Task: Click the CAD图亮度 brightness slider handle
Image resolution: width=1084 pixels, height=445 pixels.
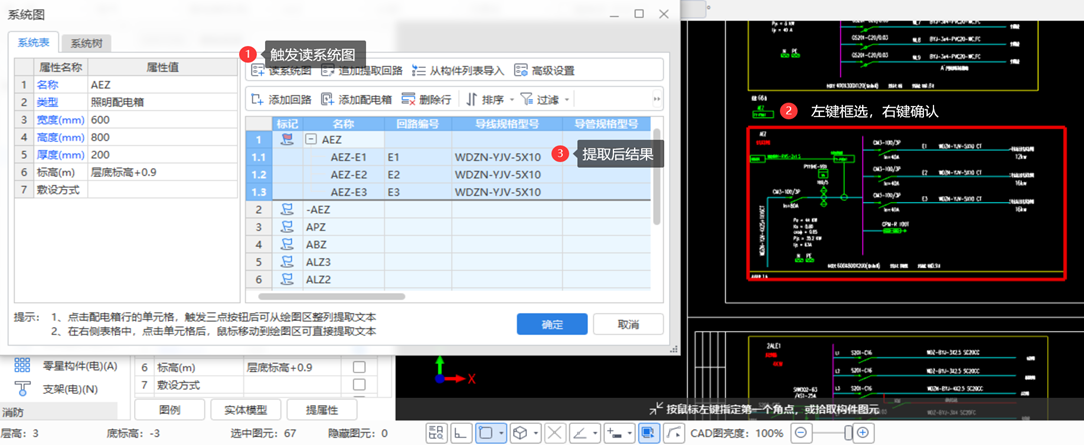Action: 848,433
